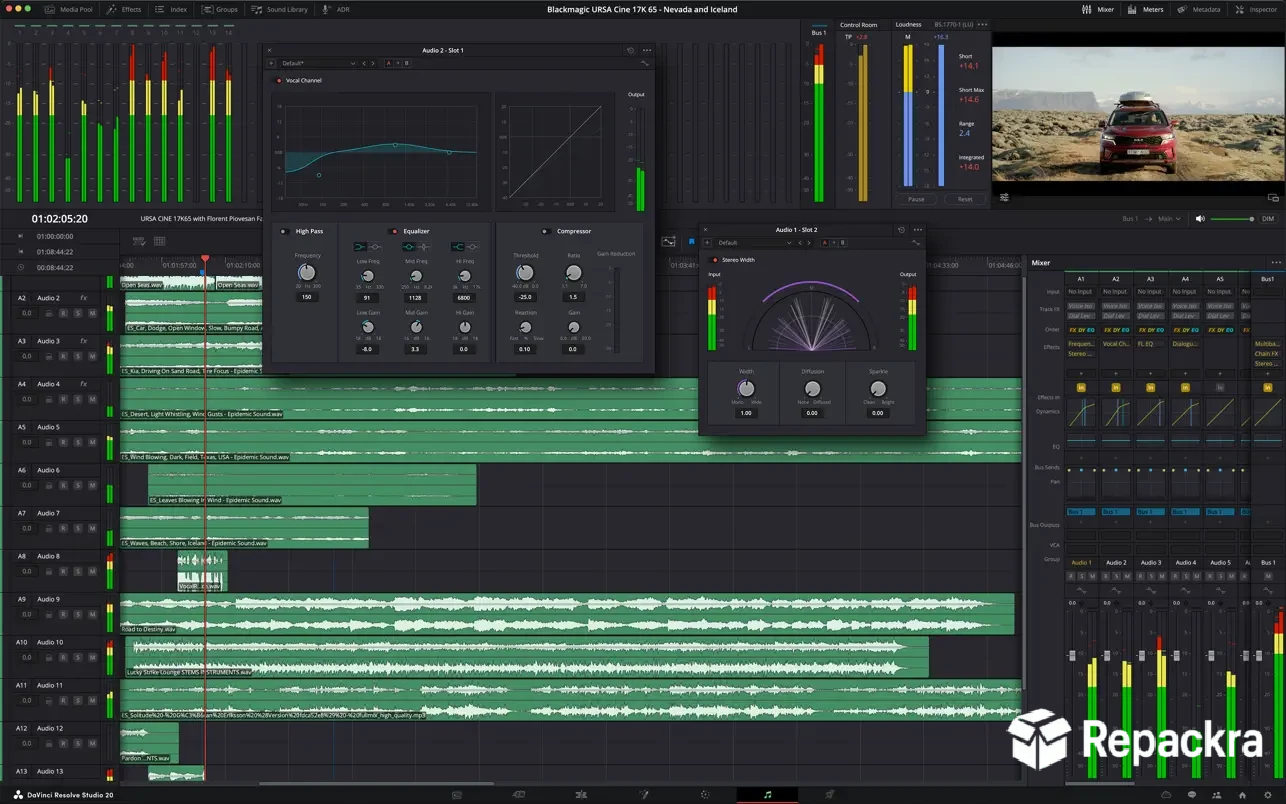1286x804 pixels.
Task: Select the A compare state in Audio 2 - Slot 1
Action: [388, 63]
